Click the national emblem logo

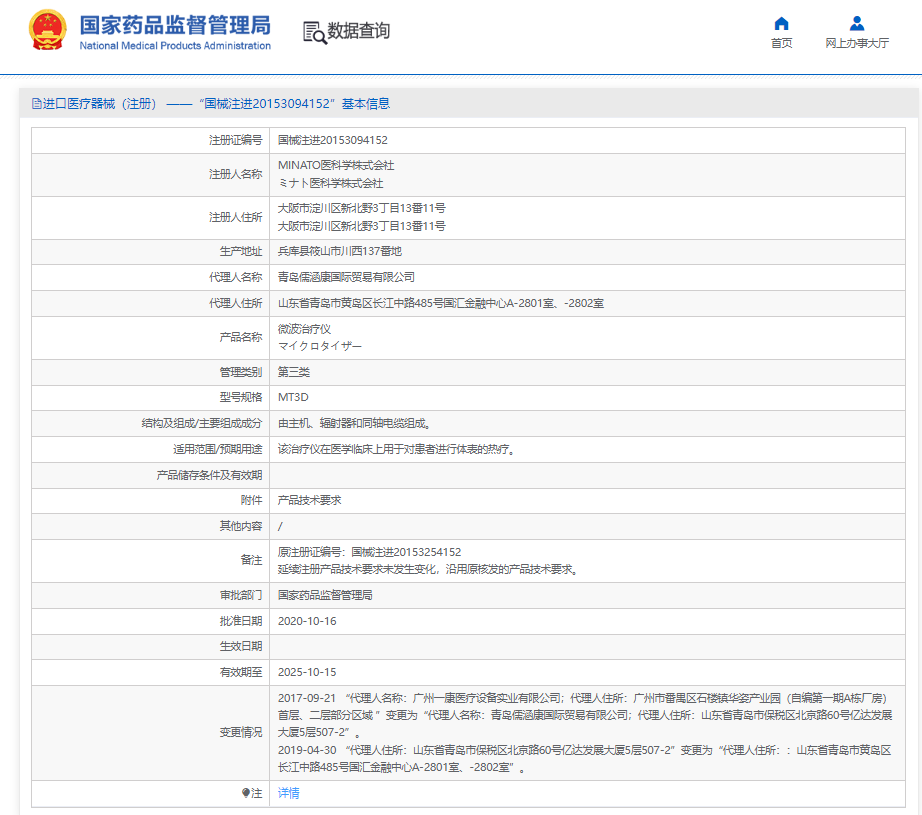(48, 31)
